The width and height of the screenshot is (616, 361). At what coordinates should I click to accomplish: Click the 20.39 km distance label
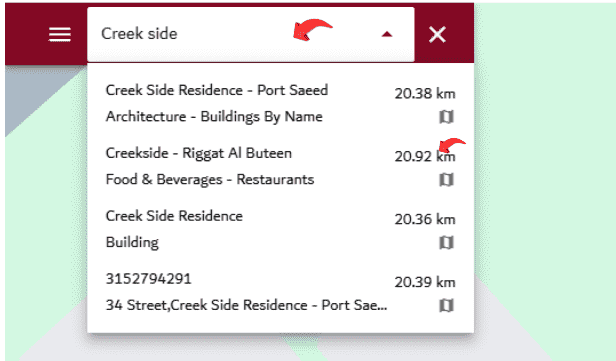coord(425,282)
